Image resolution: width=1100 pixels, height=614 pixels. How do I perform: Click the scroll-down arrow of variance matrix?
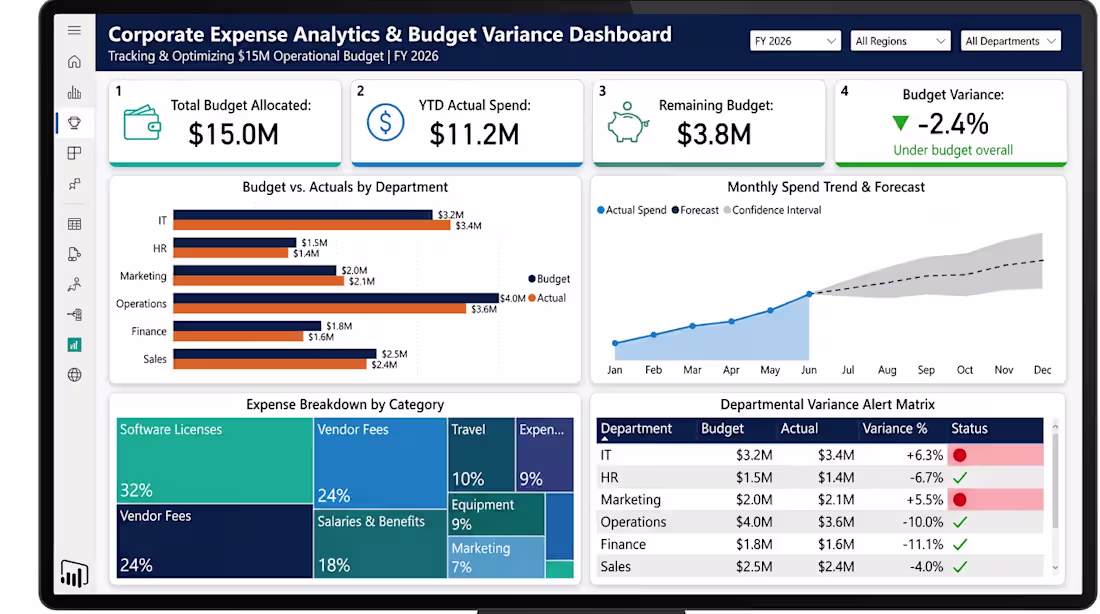click(x=1054, y=568)
